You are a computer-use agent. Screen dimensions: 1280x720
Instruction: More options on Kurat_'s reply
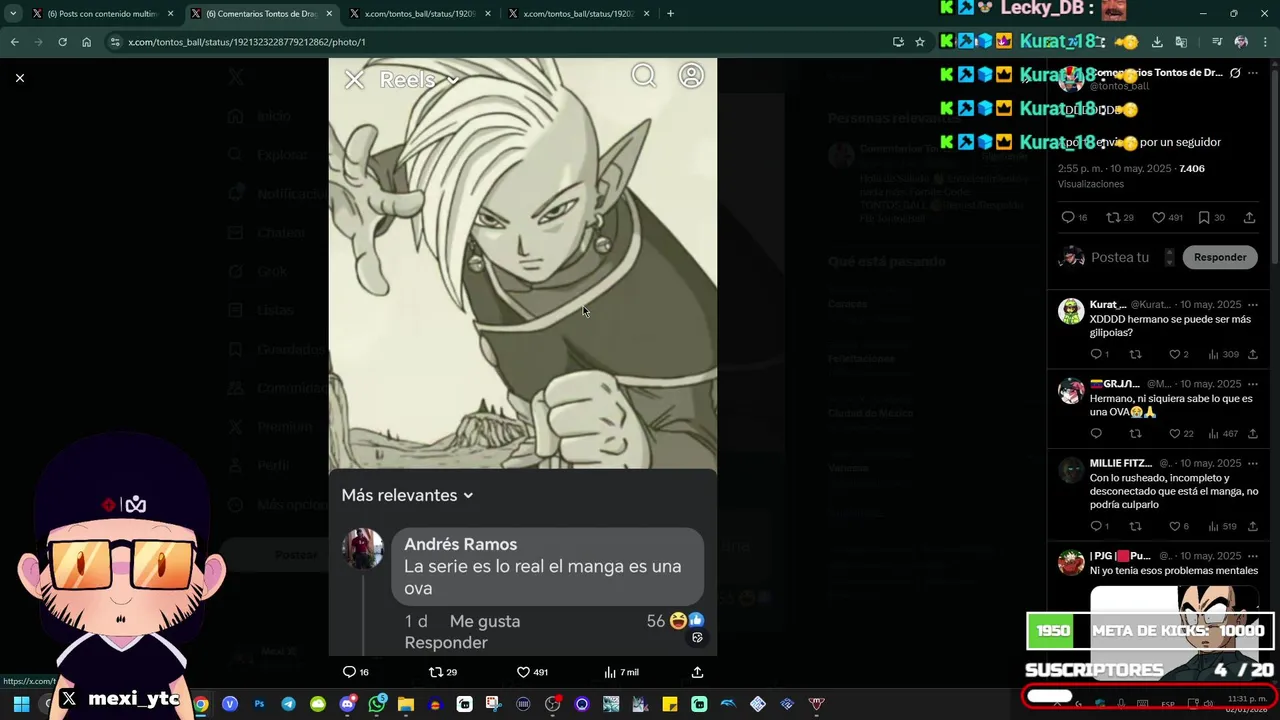pyautogui.click(x=1252, y=304)
